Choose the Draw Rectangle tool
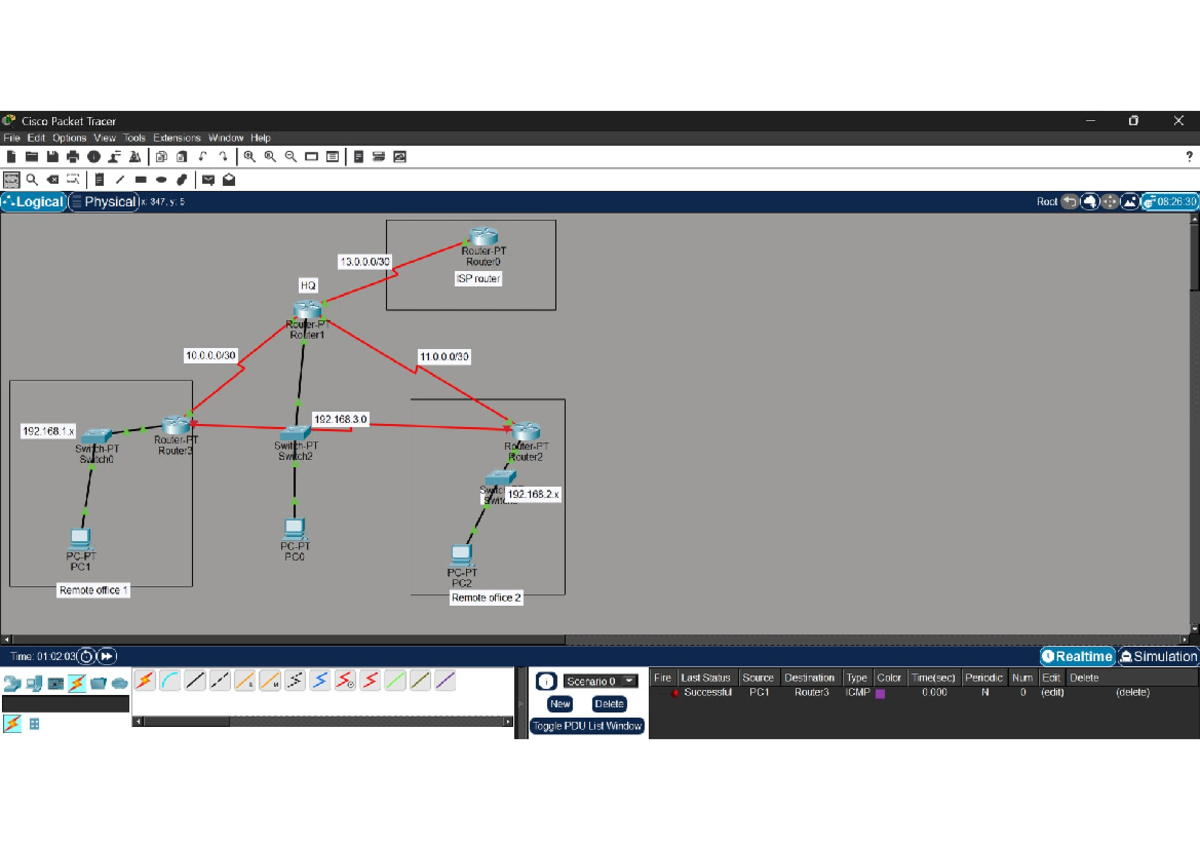 click(x=140, y=180)
